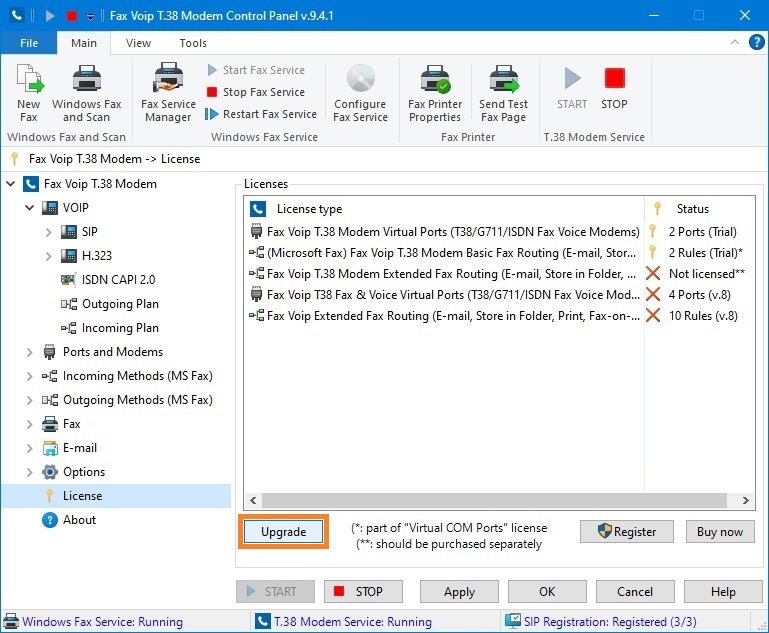Click the Register button
Image resolution: width=769 pixels, height=633 pixels.
pos(626,532)
